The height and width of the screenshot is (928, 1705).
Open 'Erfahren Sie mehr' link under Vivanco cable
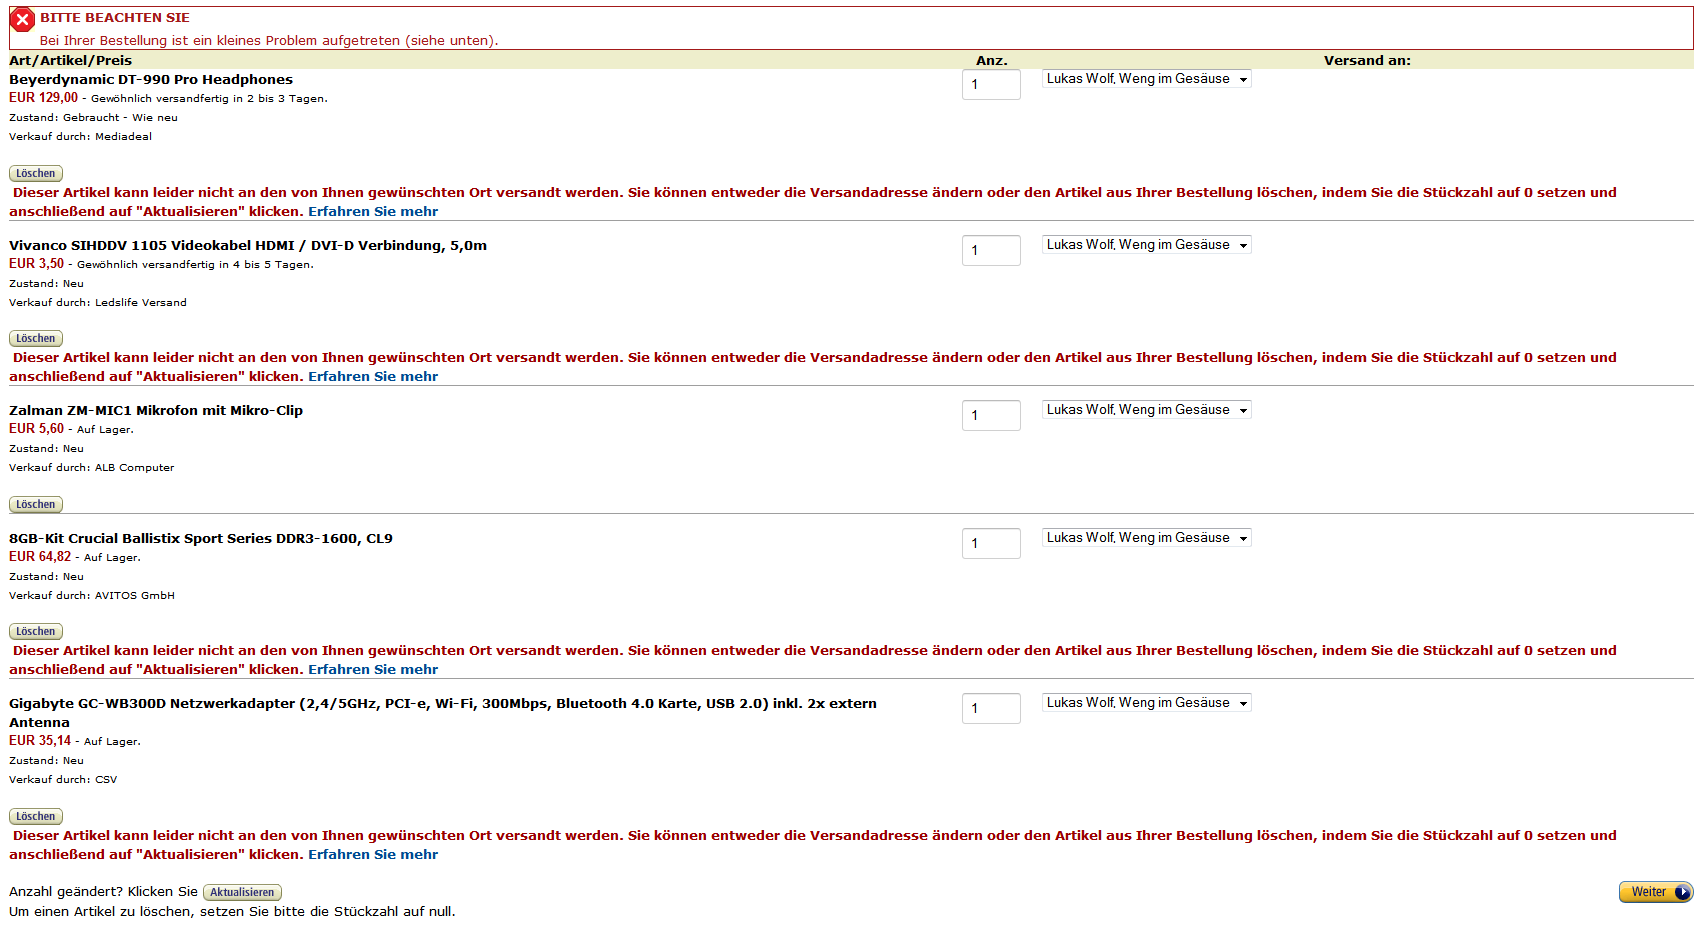click(373, 377)
